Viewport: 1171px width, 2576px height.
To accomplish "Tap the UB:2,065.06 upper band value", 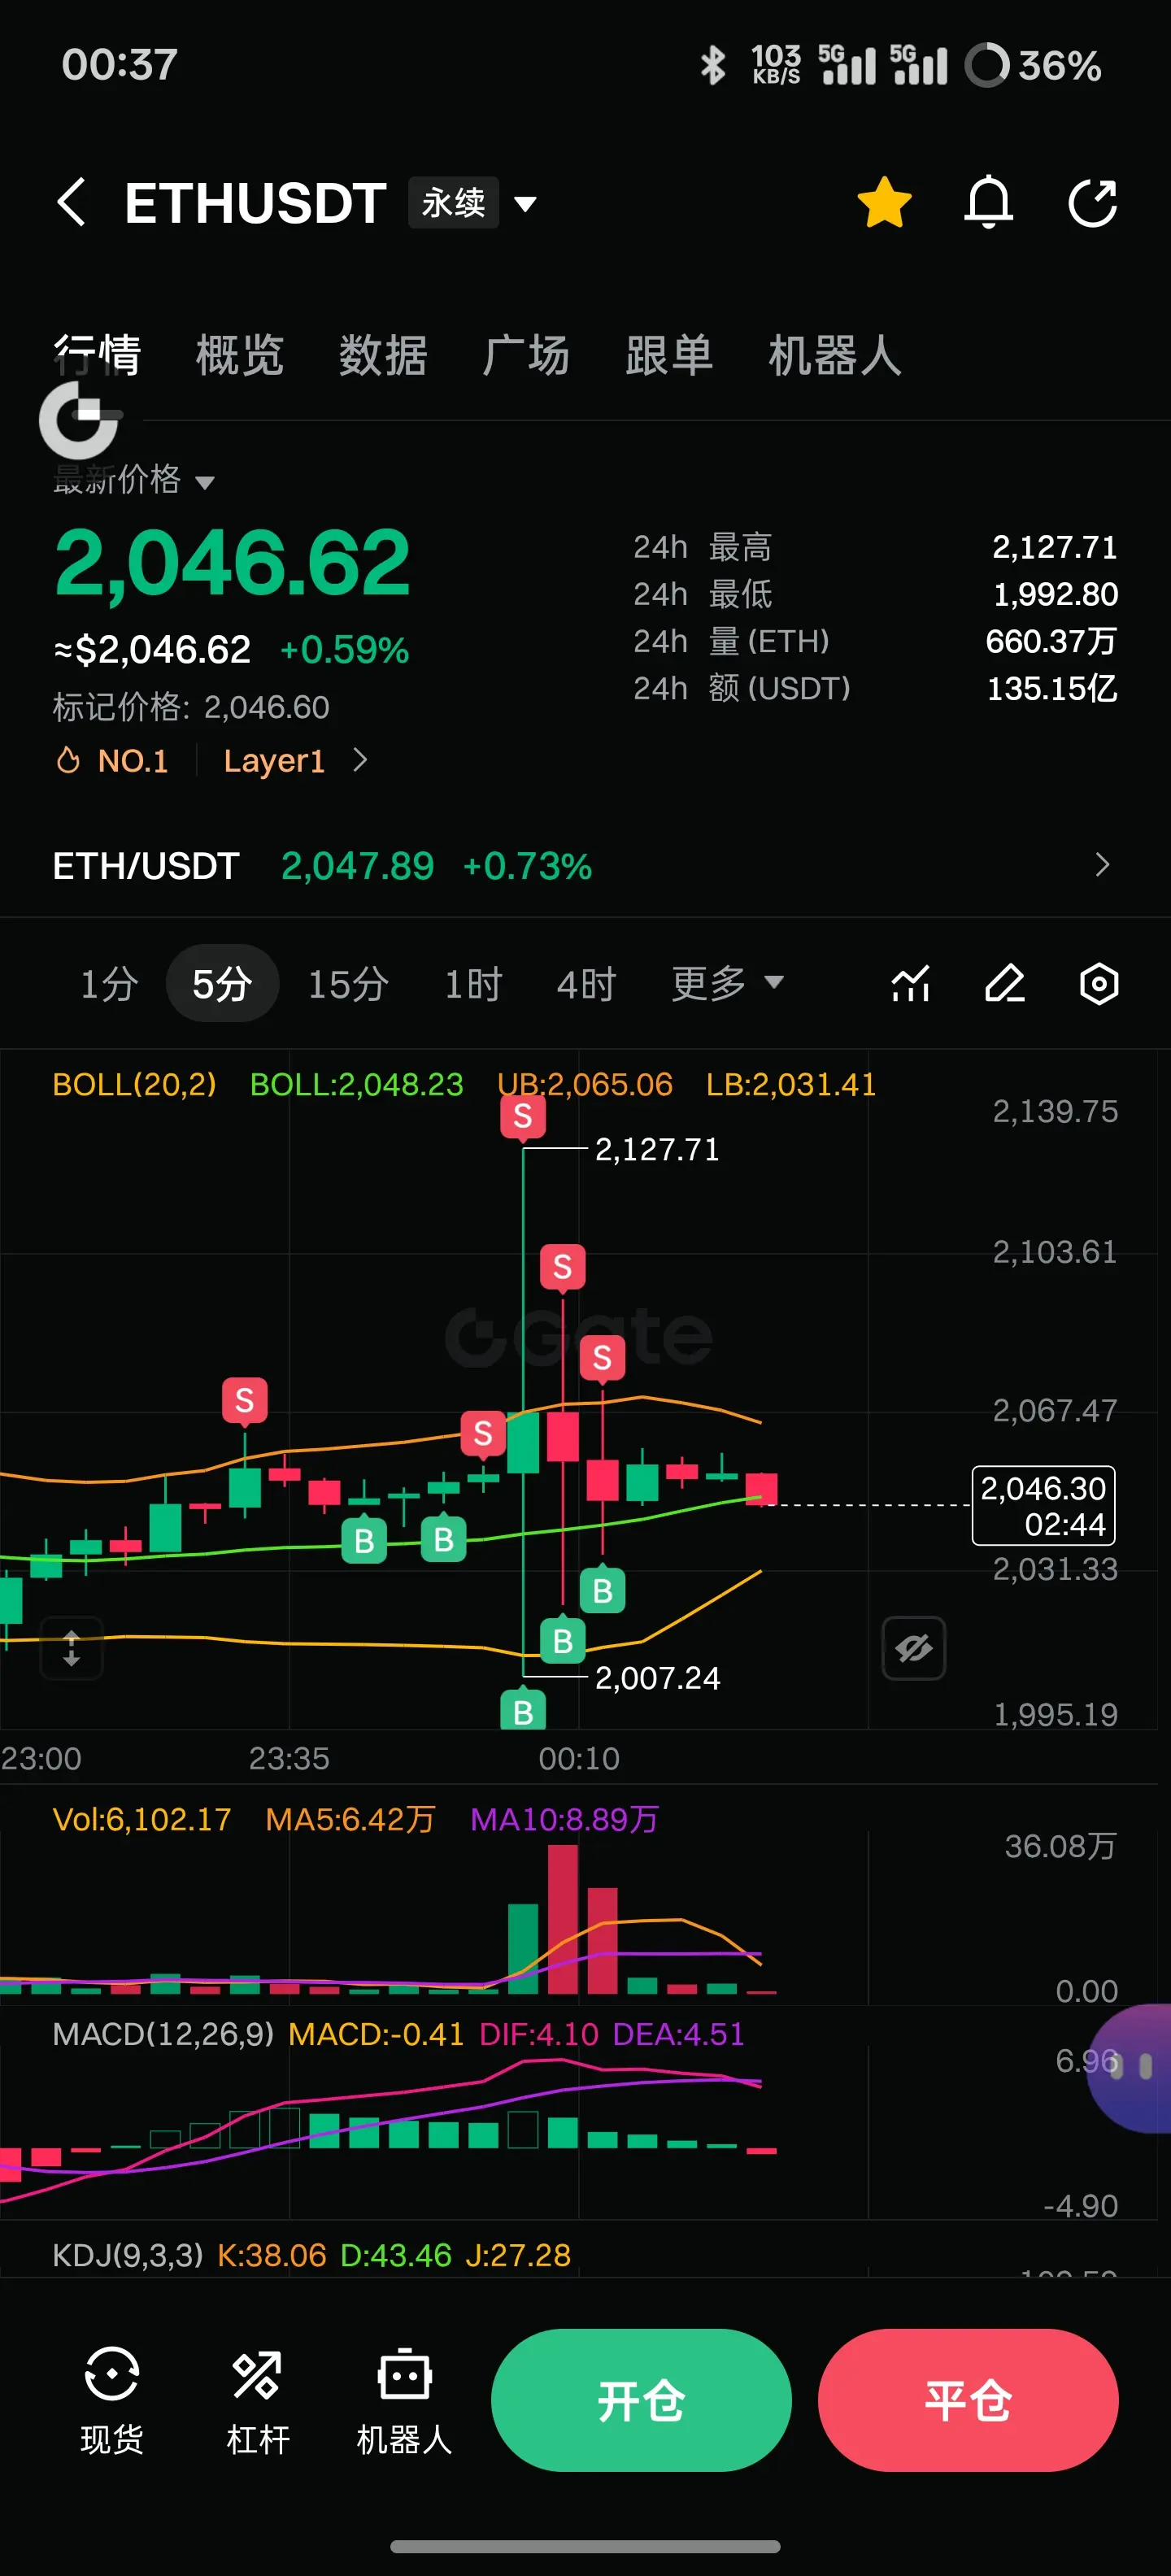I will tap(585, 1084).
